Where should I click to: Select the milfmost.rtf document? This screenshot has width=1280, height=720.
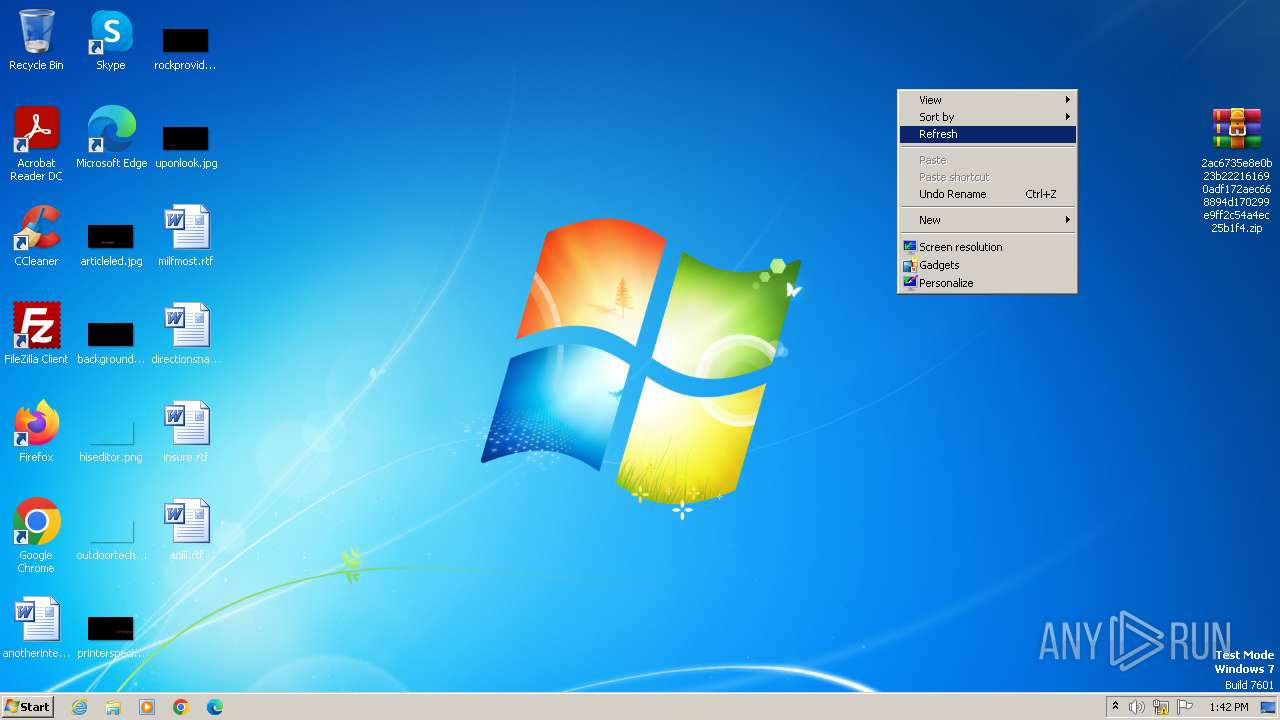pyautogui.click(x=186, y=236)
